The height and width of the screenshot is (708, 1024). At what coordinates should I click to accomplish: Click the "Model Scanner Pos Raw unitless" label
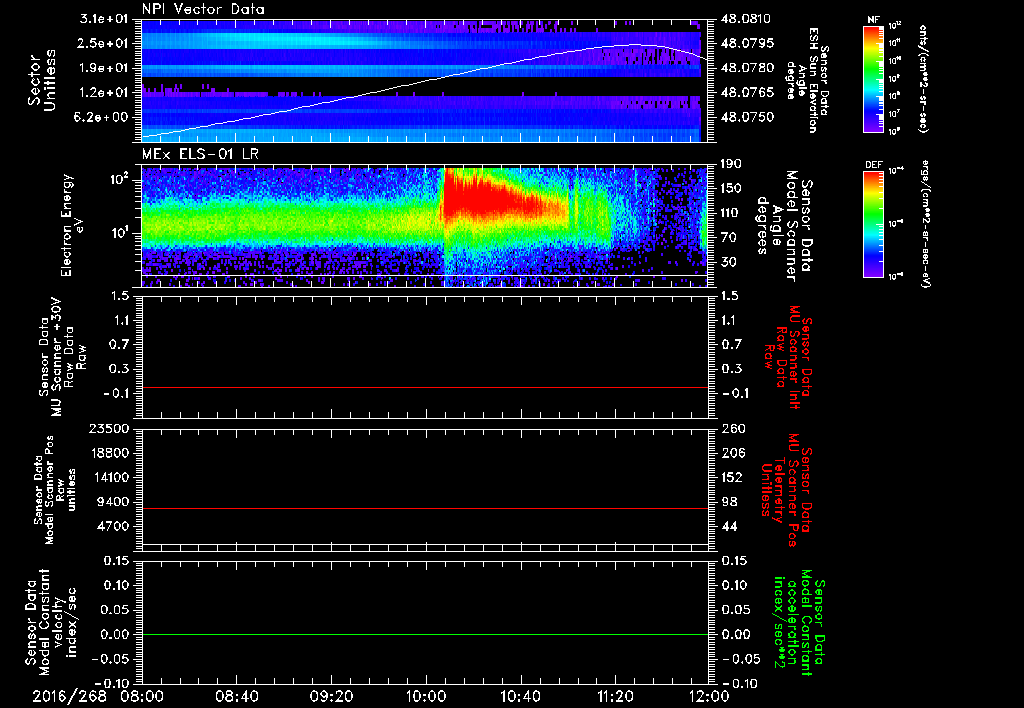55,490
